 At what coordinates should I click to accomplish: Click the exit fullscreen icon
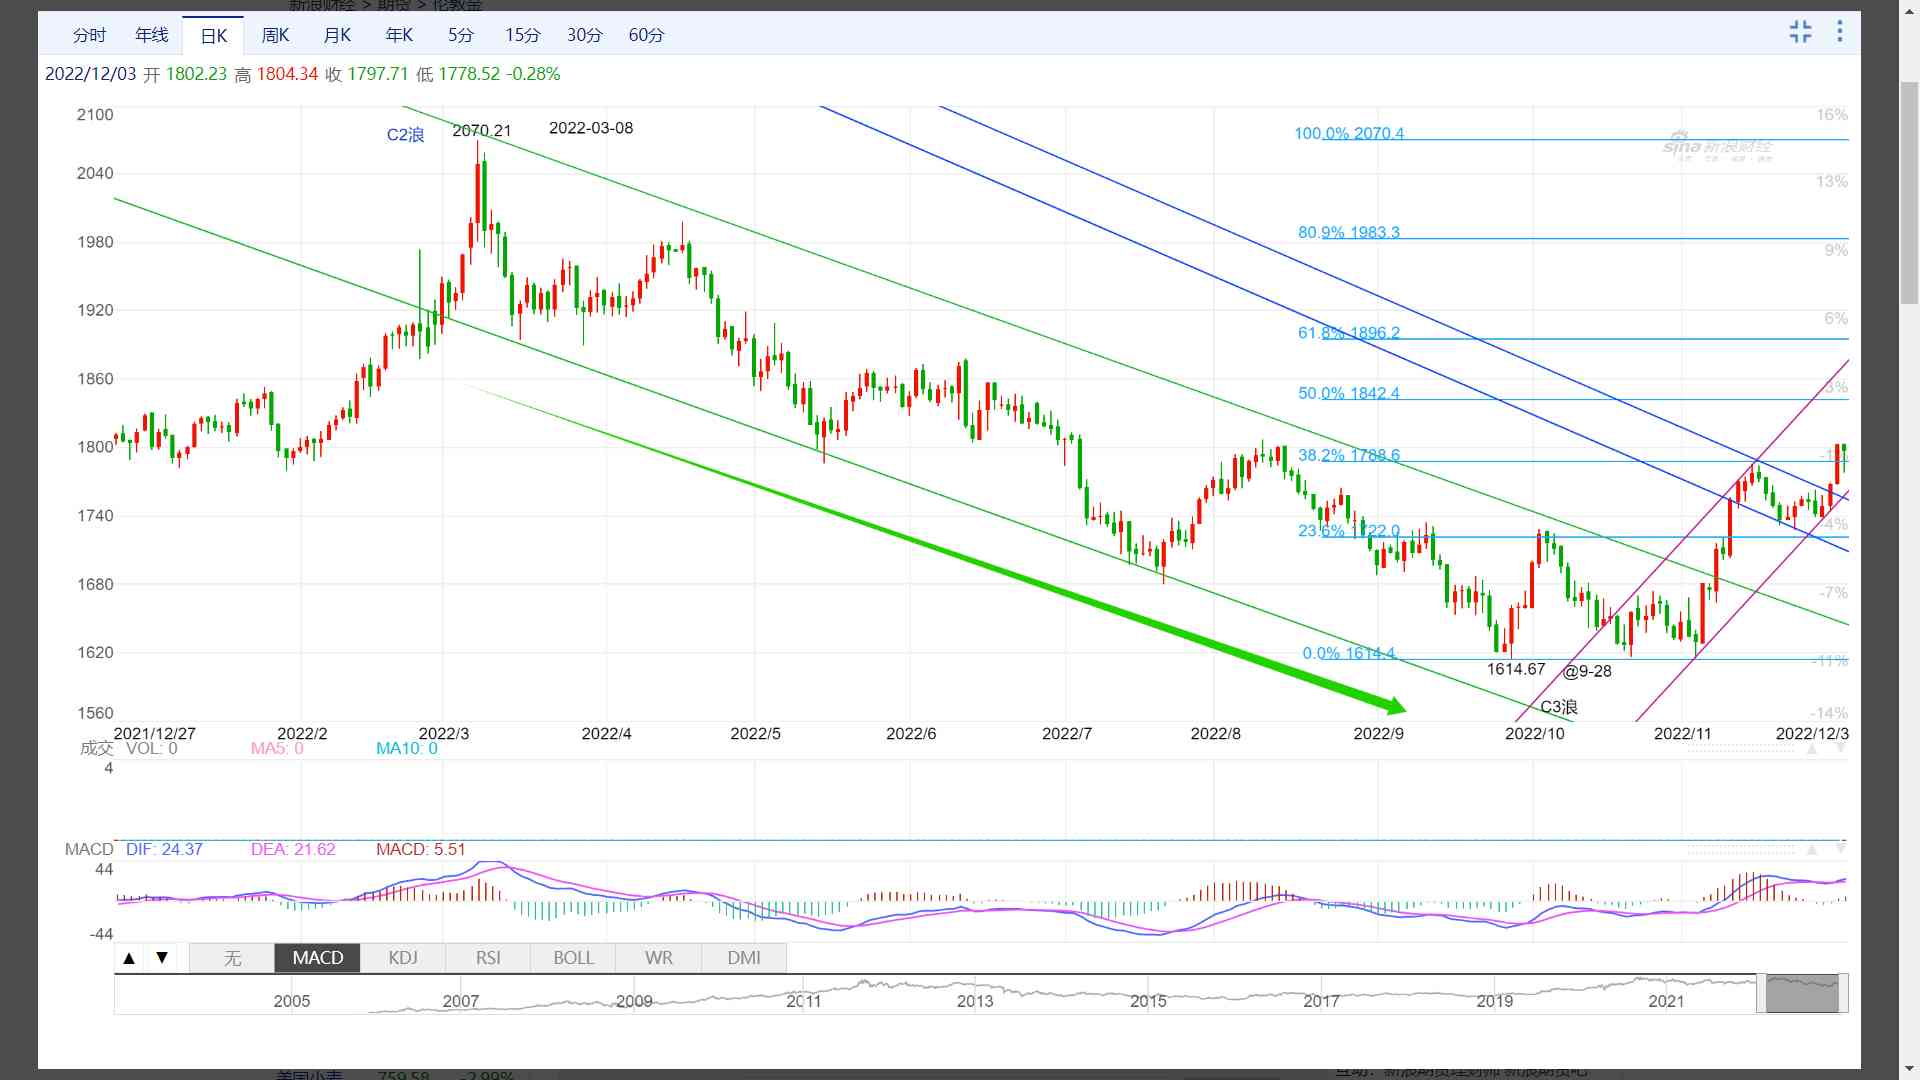[1800, 32]
